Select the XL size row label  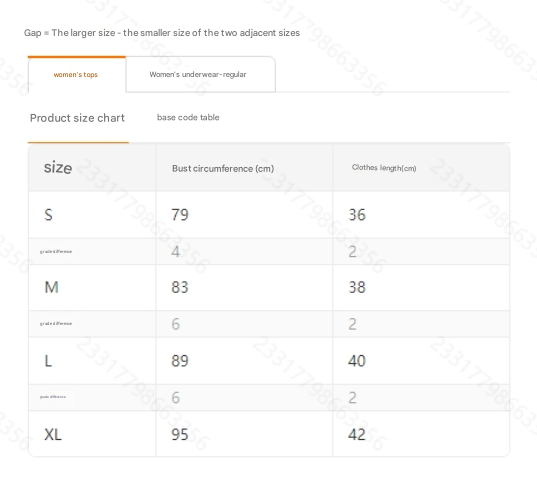click(53, 434)
